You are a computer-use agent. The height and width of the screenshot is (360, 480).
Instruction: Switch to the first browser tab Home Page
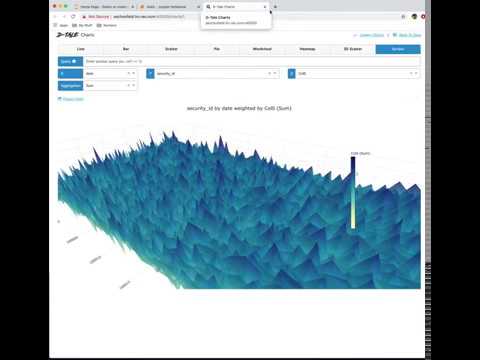coord(104,7)
